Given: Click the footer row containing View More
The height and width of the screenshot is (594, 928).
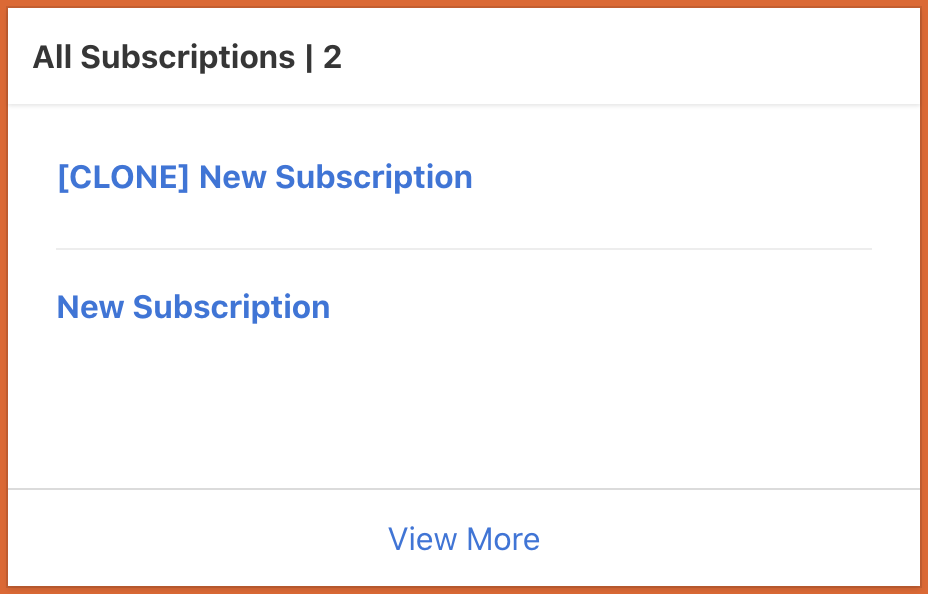Looking at the screenshot, I should point(700,540).
